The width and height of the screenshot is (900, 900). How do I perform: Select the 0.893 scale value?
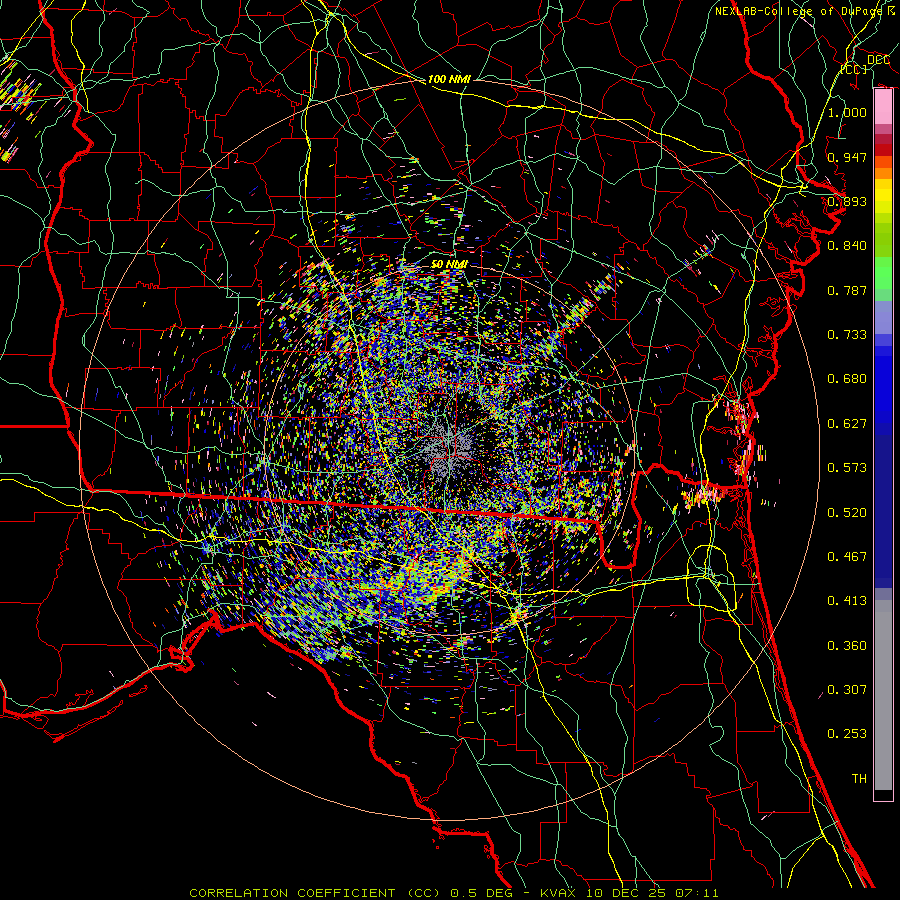847,201
